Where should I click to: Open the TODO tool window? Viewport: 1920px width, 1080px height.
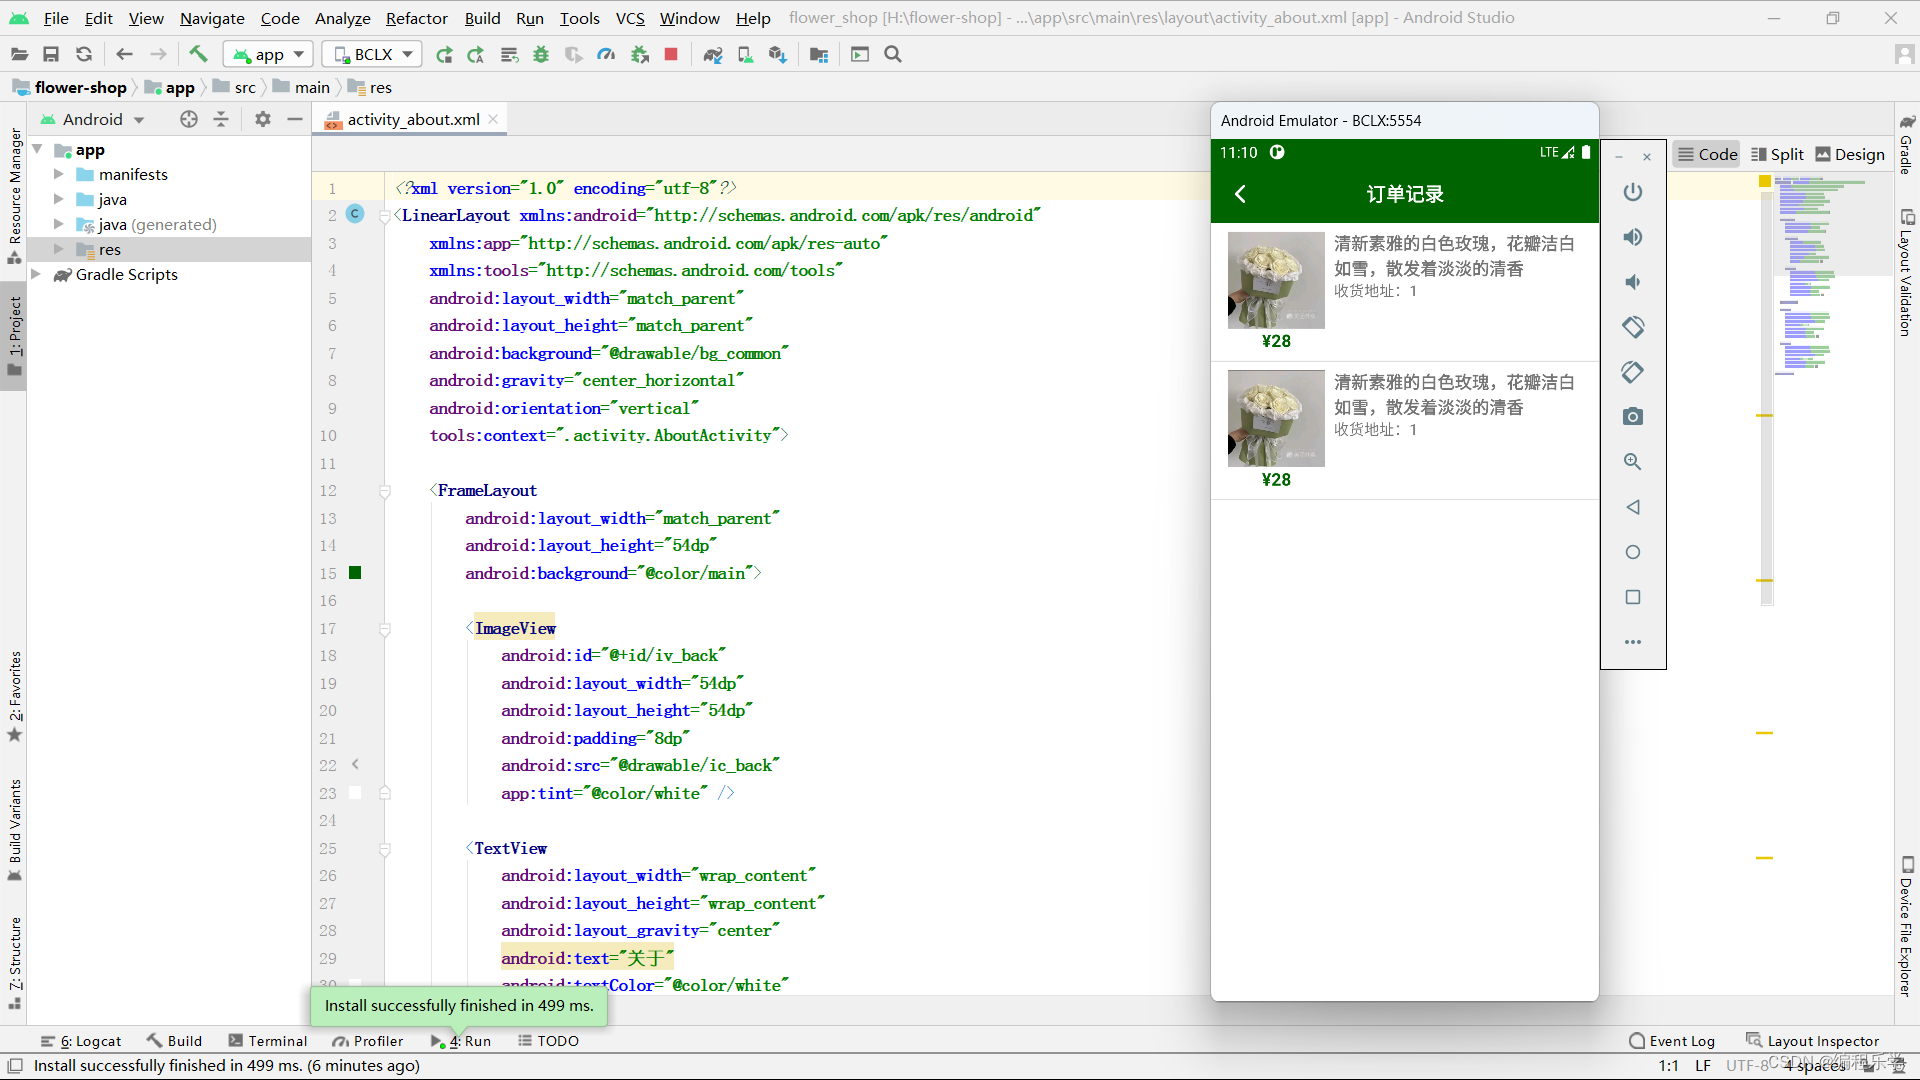tap(549, 1041)
